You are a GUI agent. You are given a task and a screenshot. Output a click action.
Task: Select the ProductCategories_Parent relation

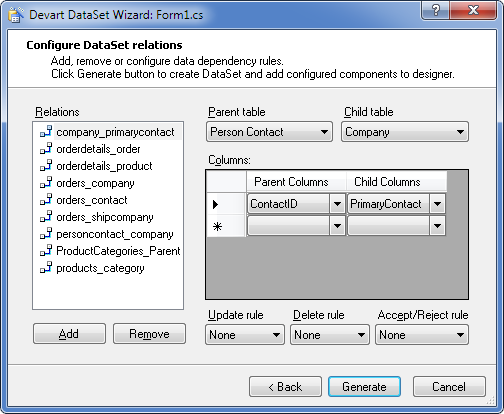click(x=118, y=251)
